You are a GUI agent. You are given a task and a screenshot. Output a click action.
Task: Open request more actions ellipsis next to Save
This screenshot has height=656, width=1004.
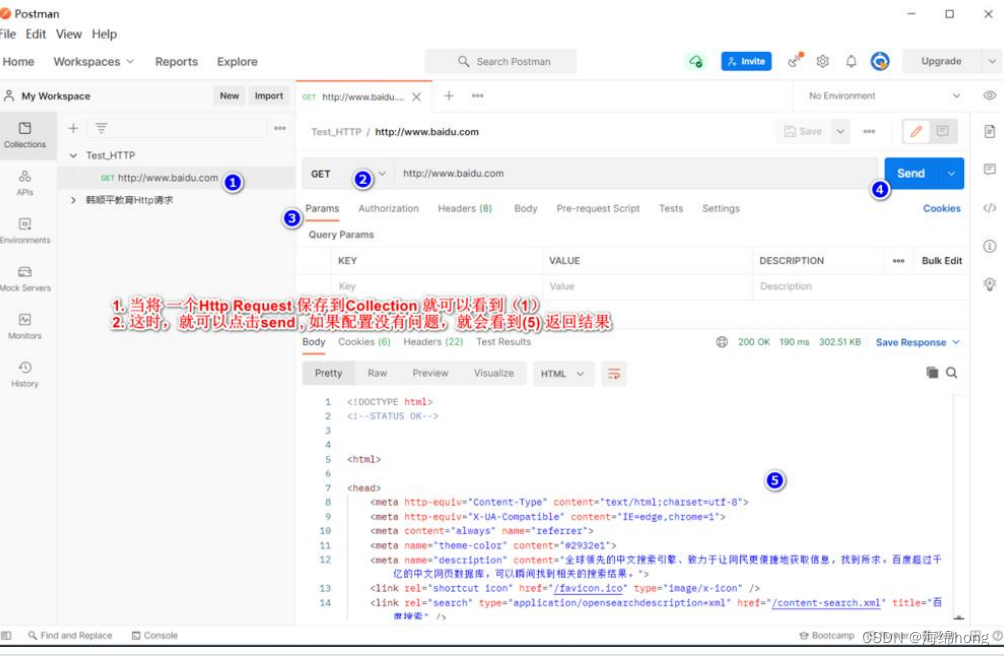click(x=869, y=131)
